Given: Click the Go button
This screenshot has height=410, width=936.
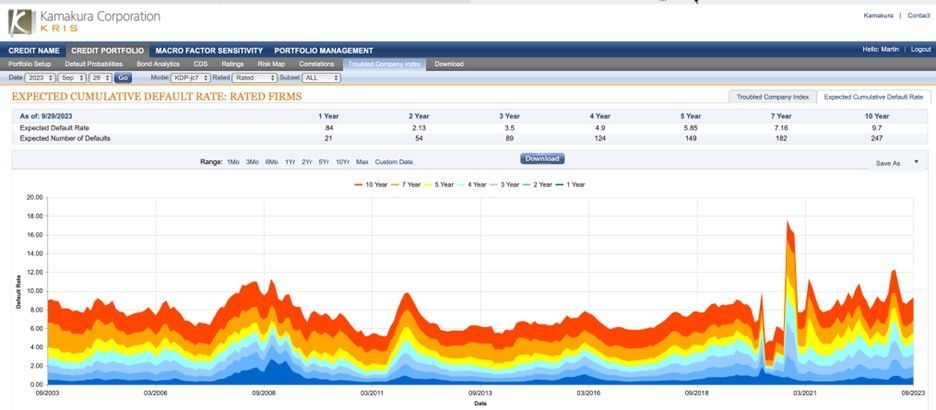Looking at the screenshot, I should click(x=123, y=78).
